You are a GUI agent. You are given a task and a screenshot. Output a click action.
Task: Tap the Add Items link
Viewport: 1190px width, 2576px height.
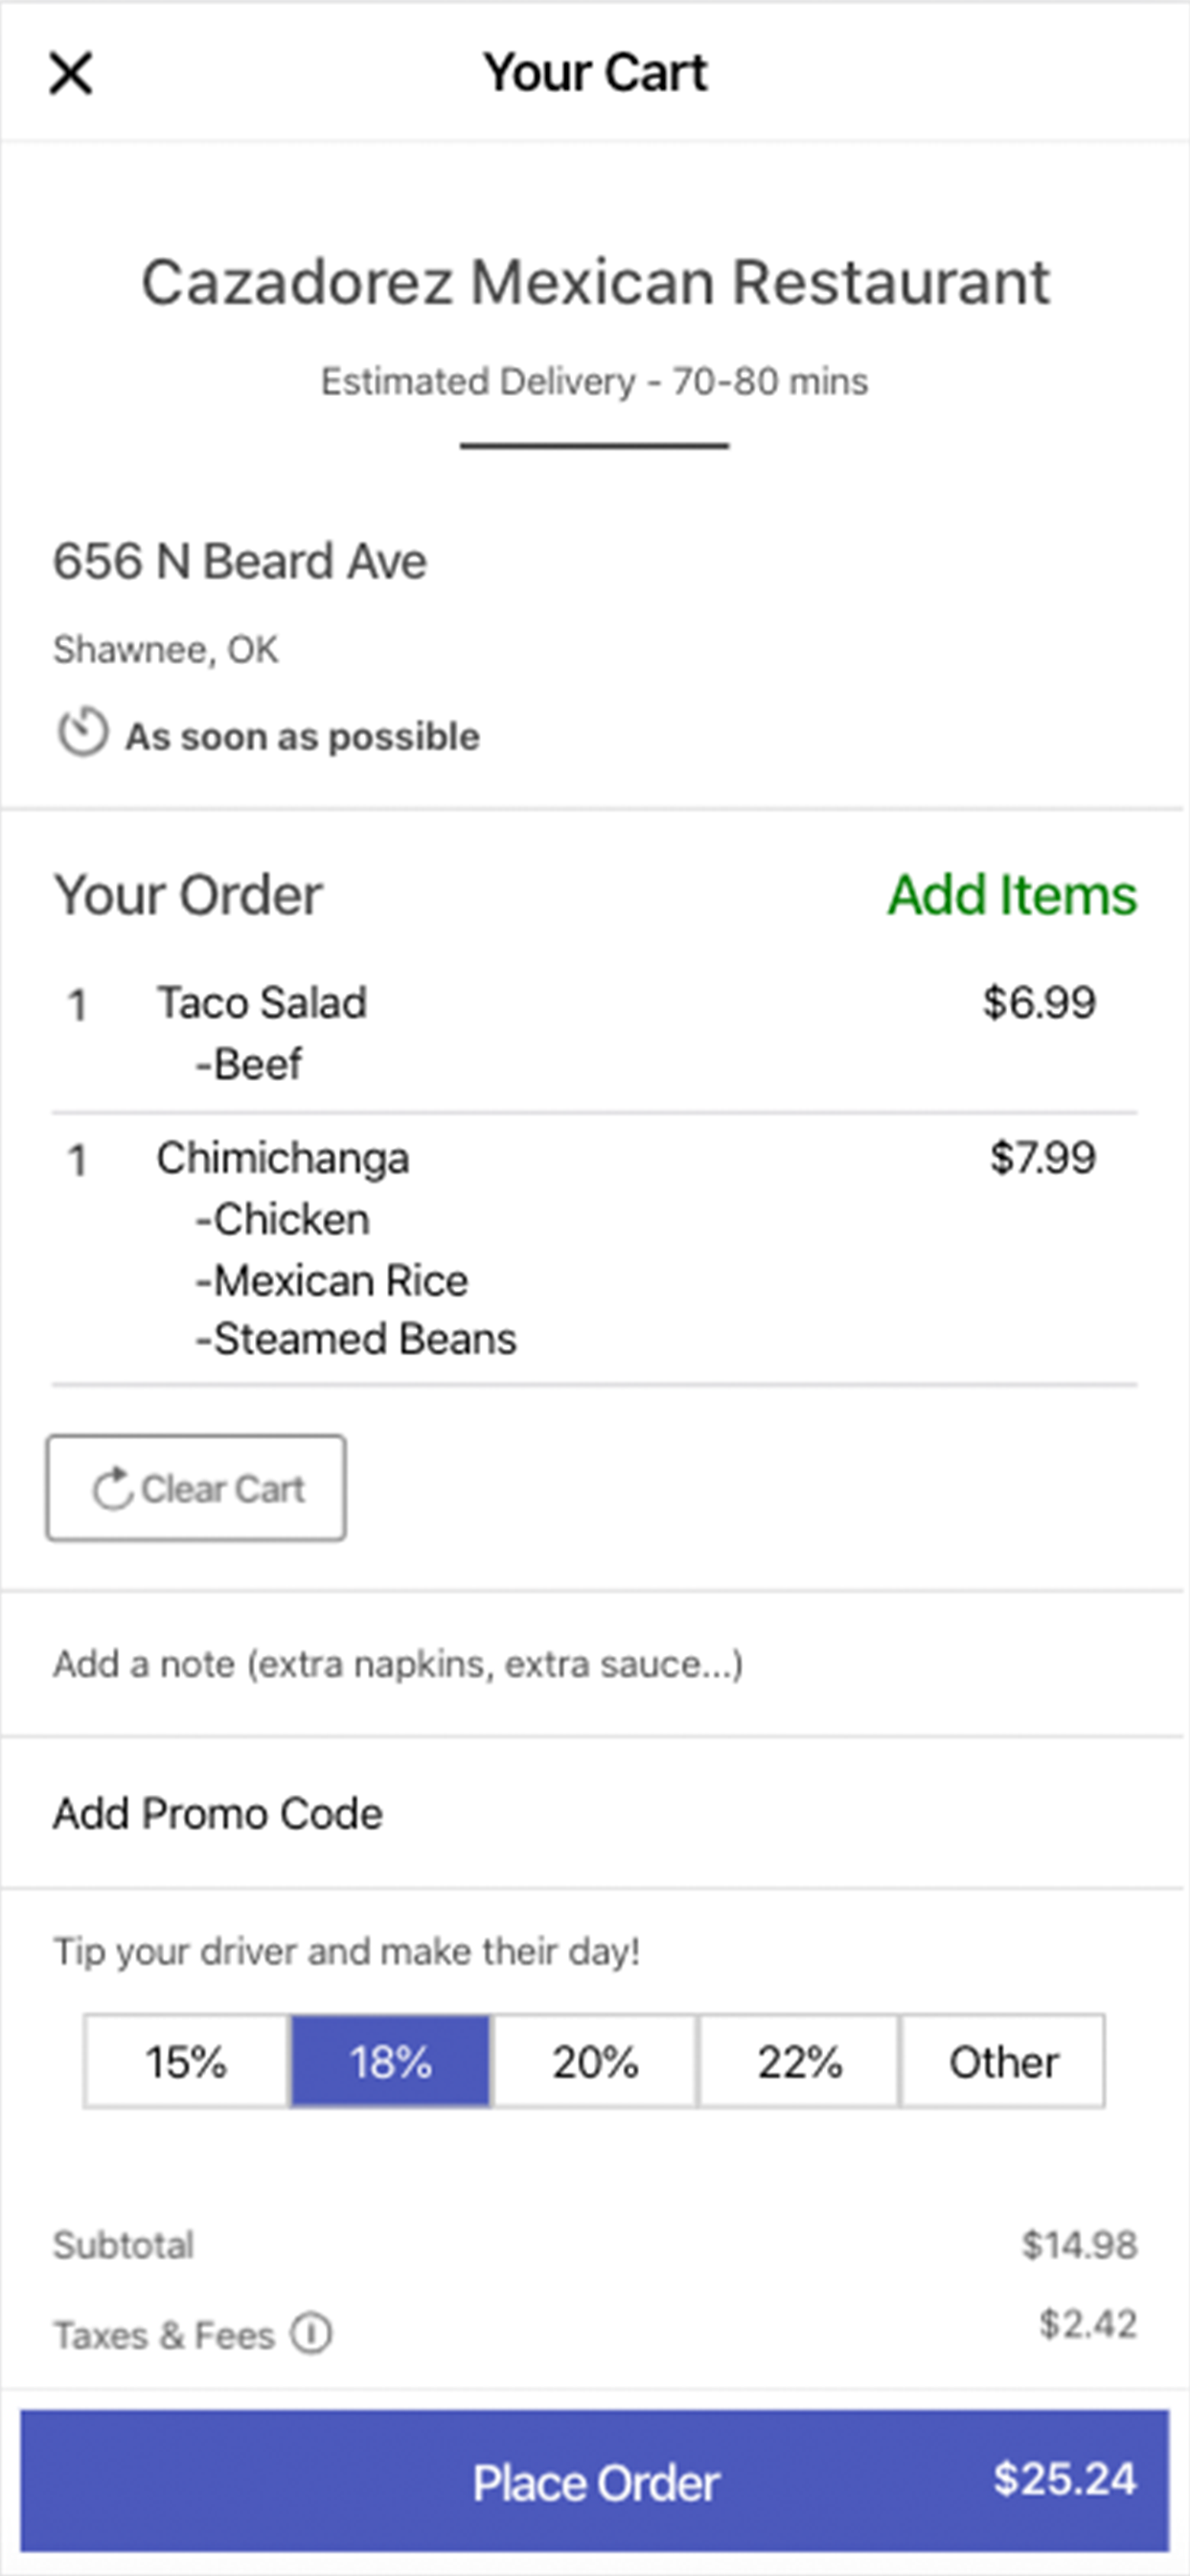coord(1012,894)
